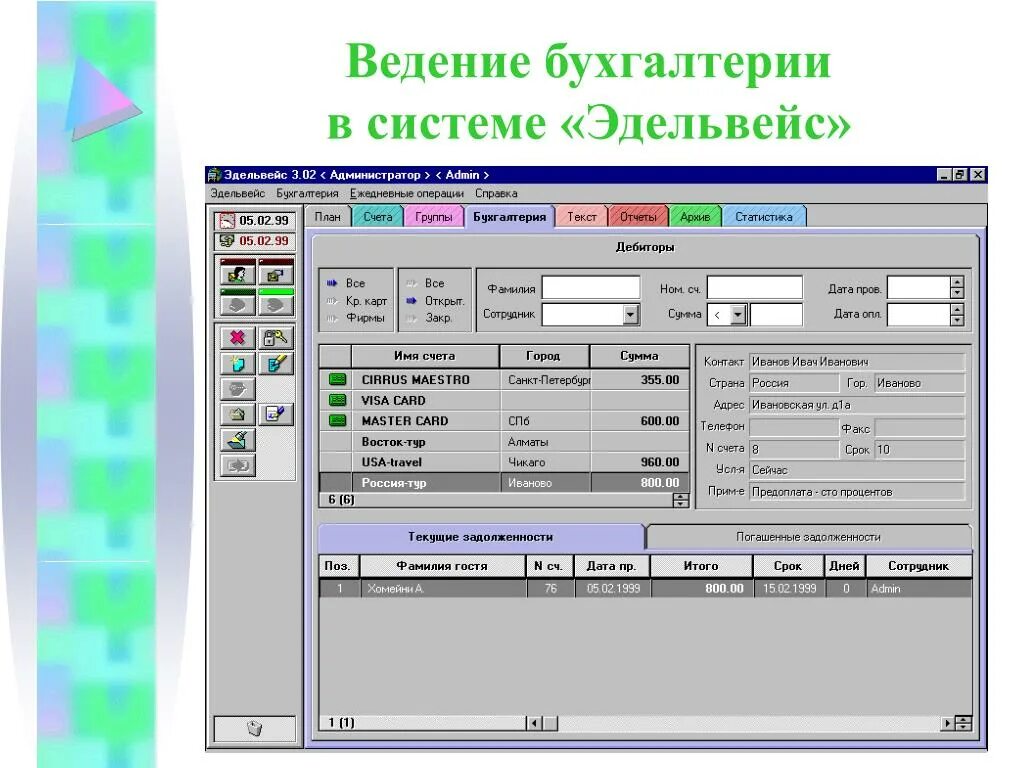Click the padlock and key button
Image resolution: width=1024 pixels, height=768 pixels.
point(276,338)
